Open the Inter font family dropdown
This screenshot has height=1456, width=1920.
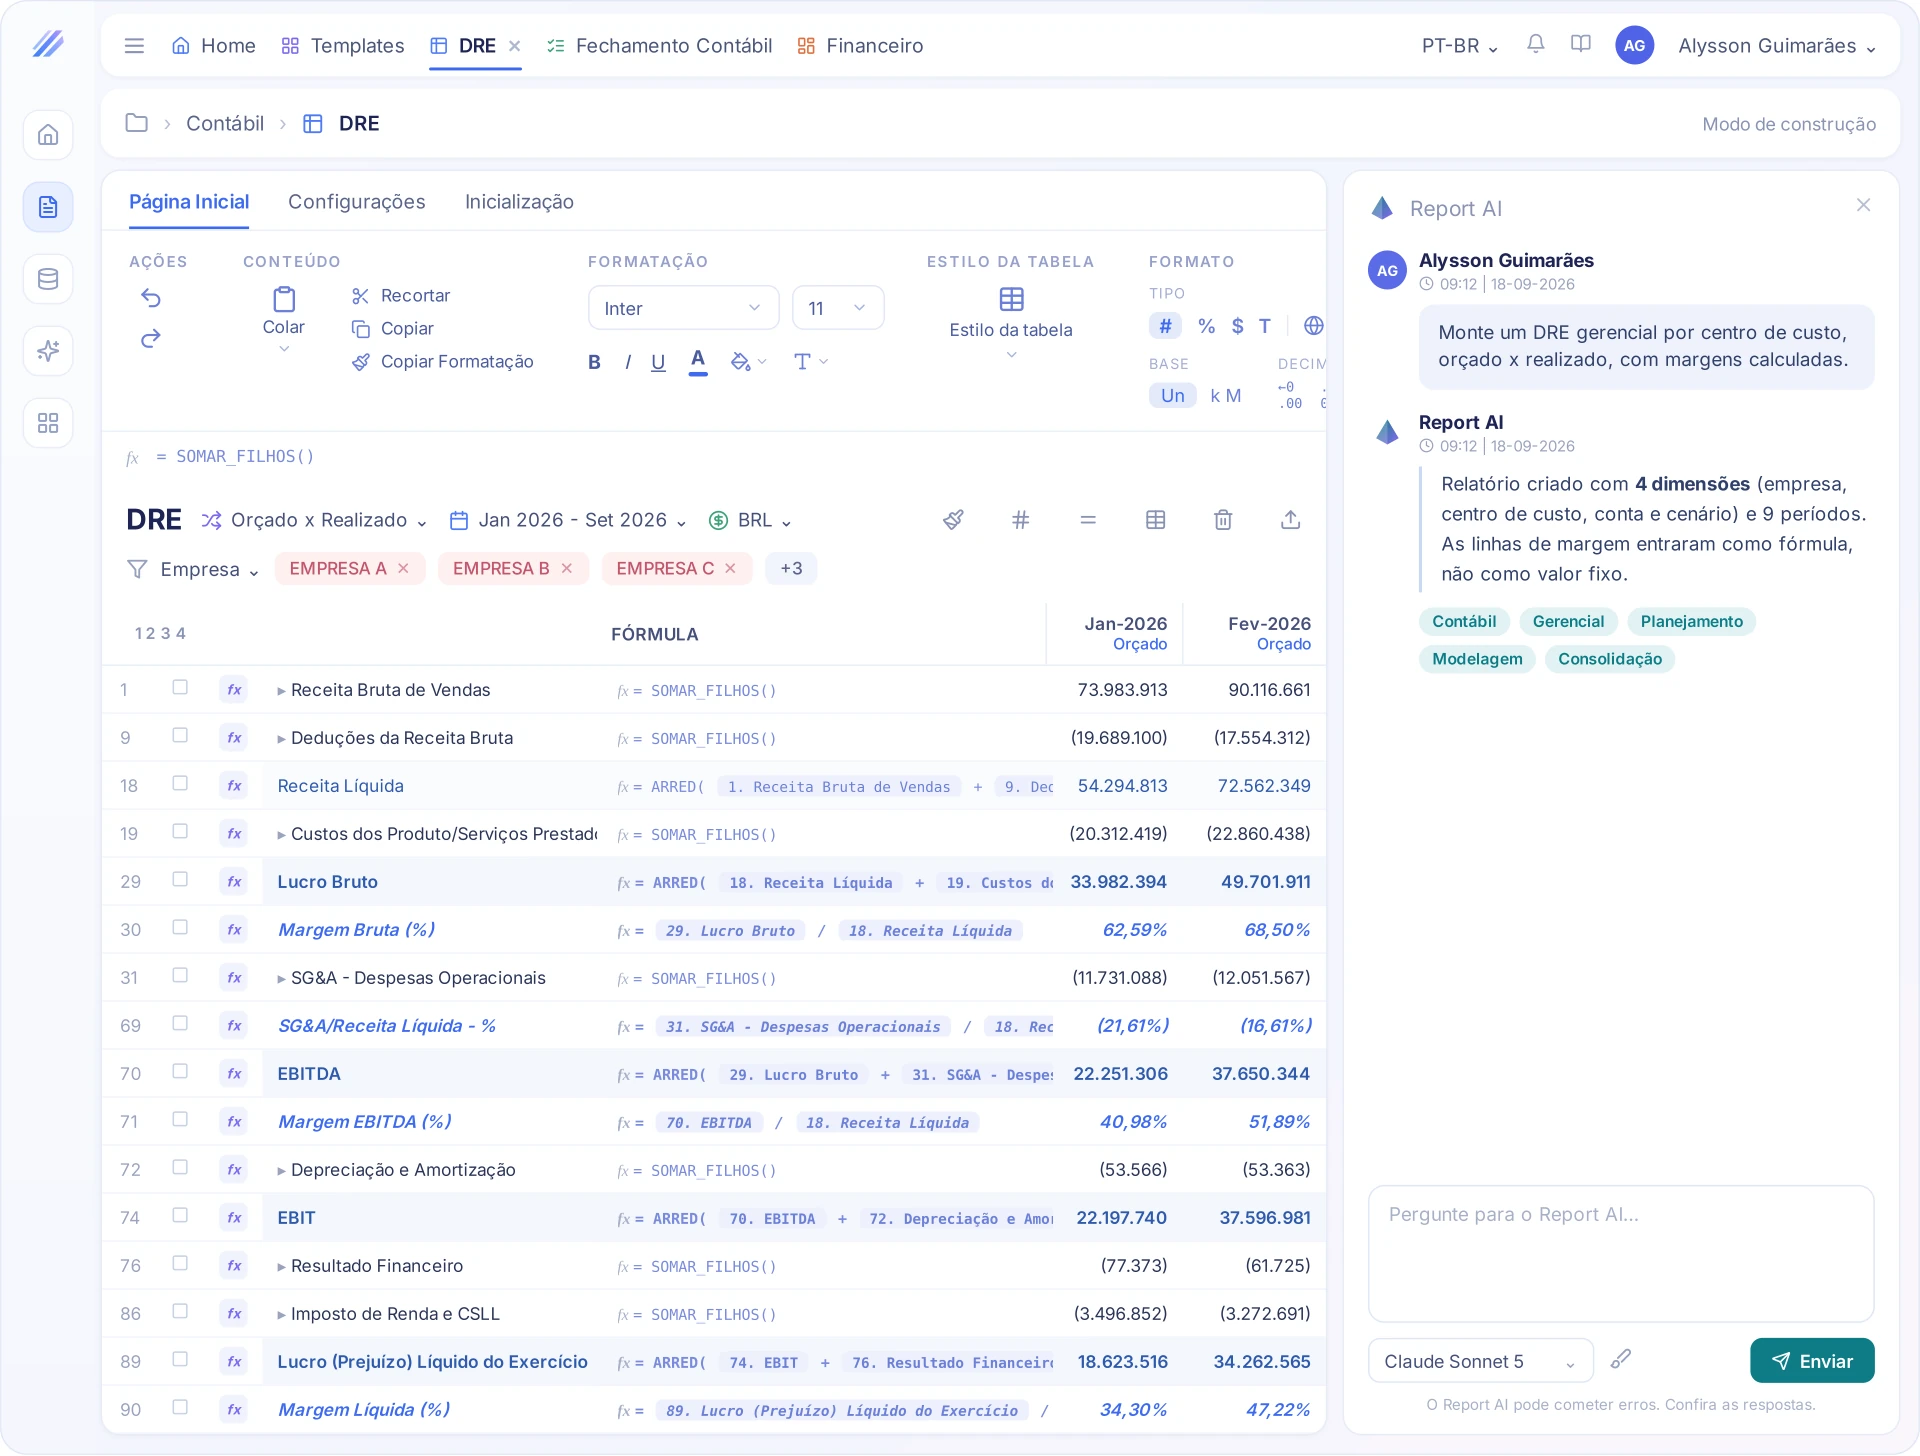tap(683, 308)
